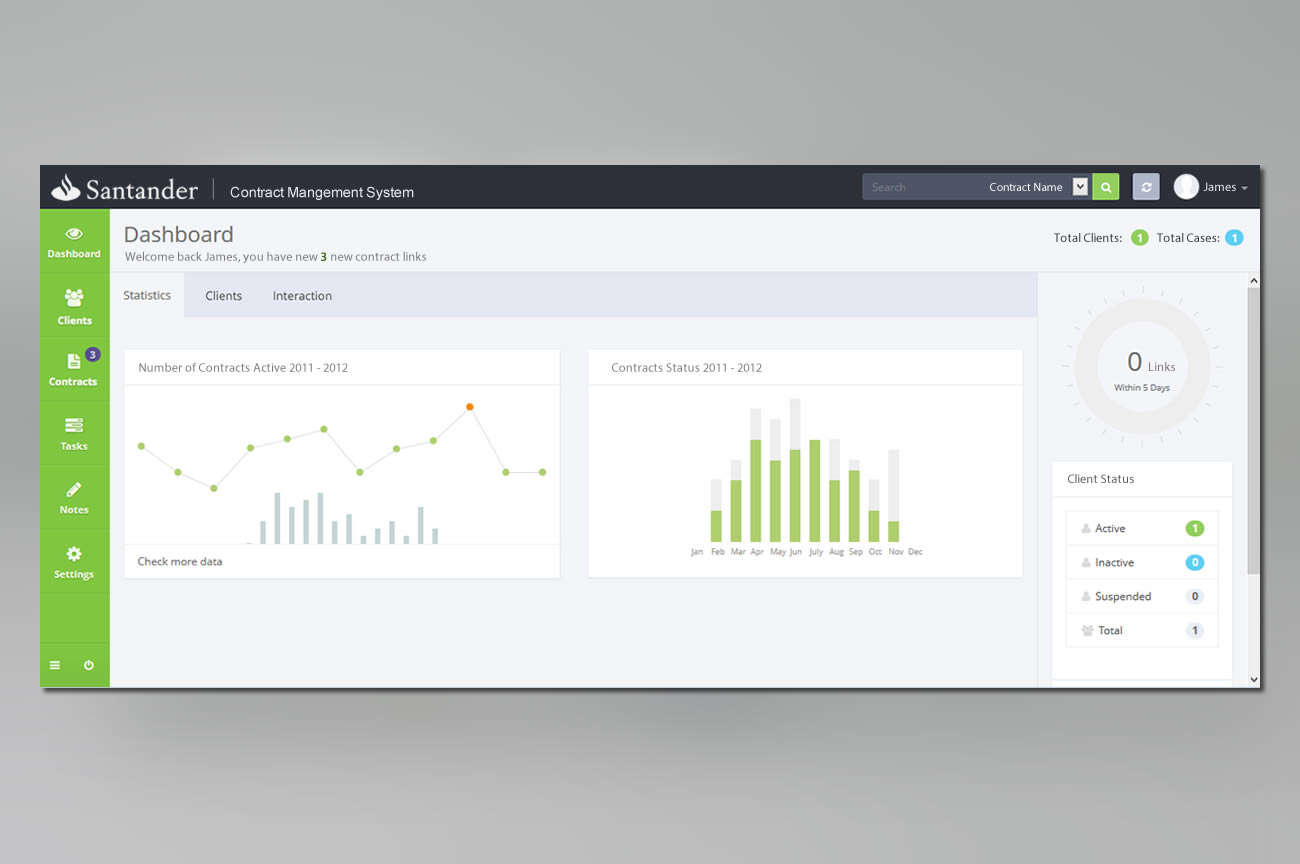Select the Inactive status counter
Viewport: 1300px width, 864px height.
1194,562
